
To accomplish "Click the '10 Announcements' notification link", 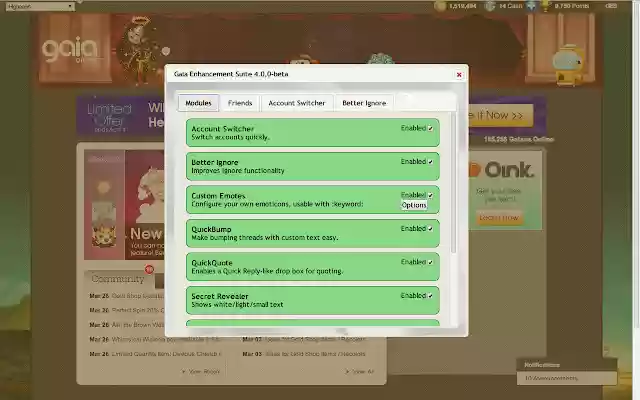I will [551, 378].
